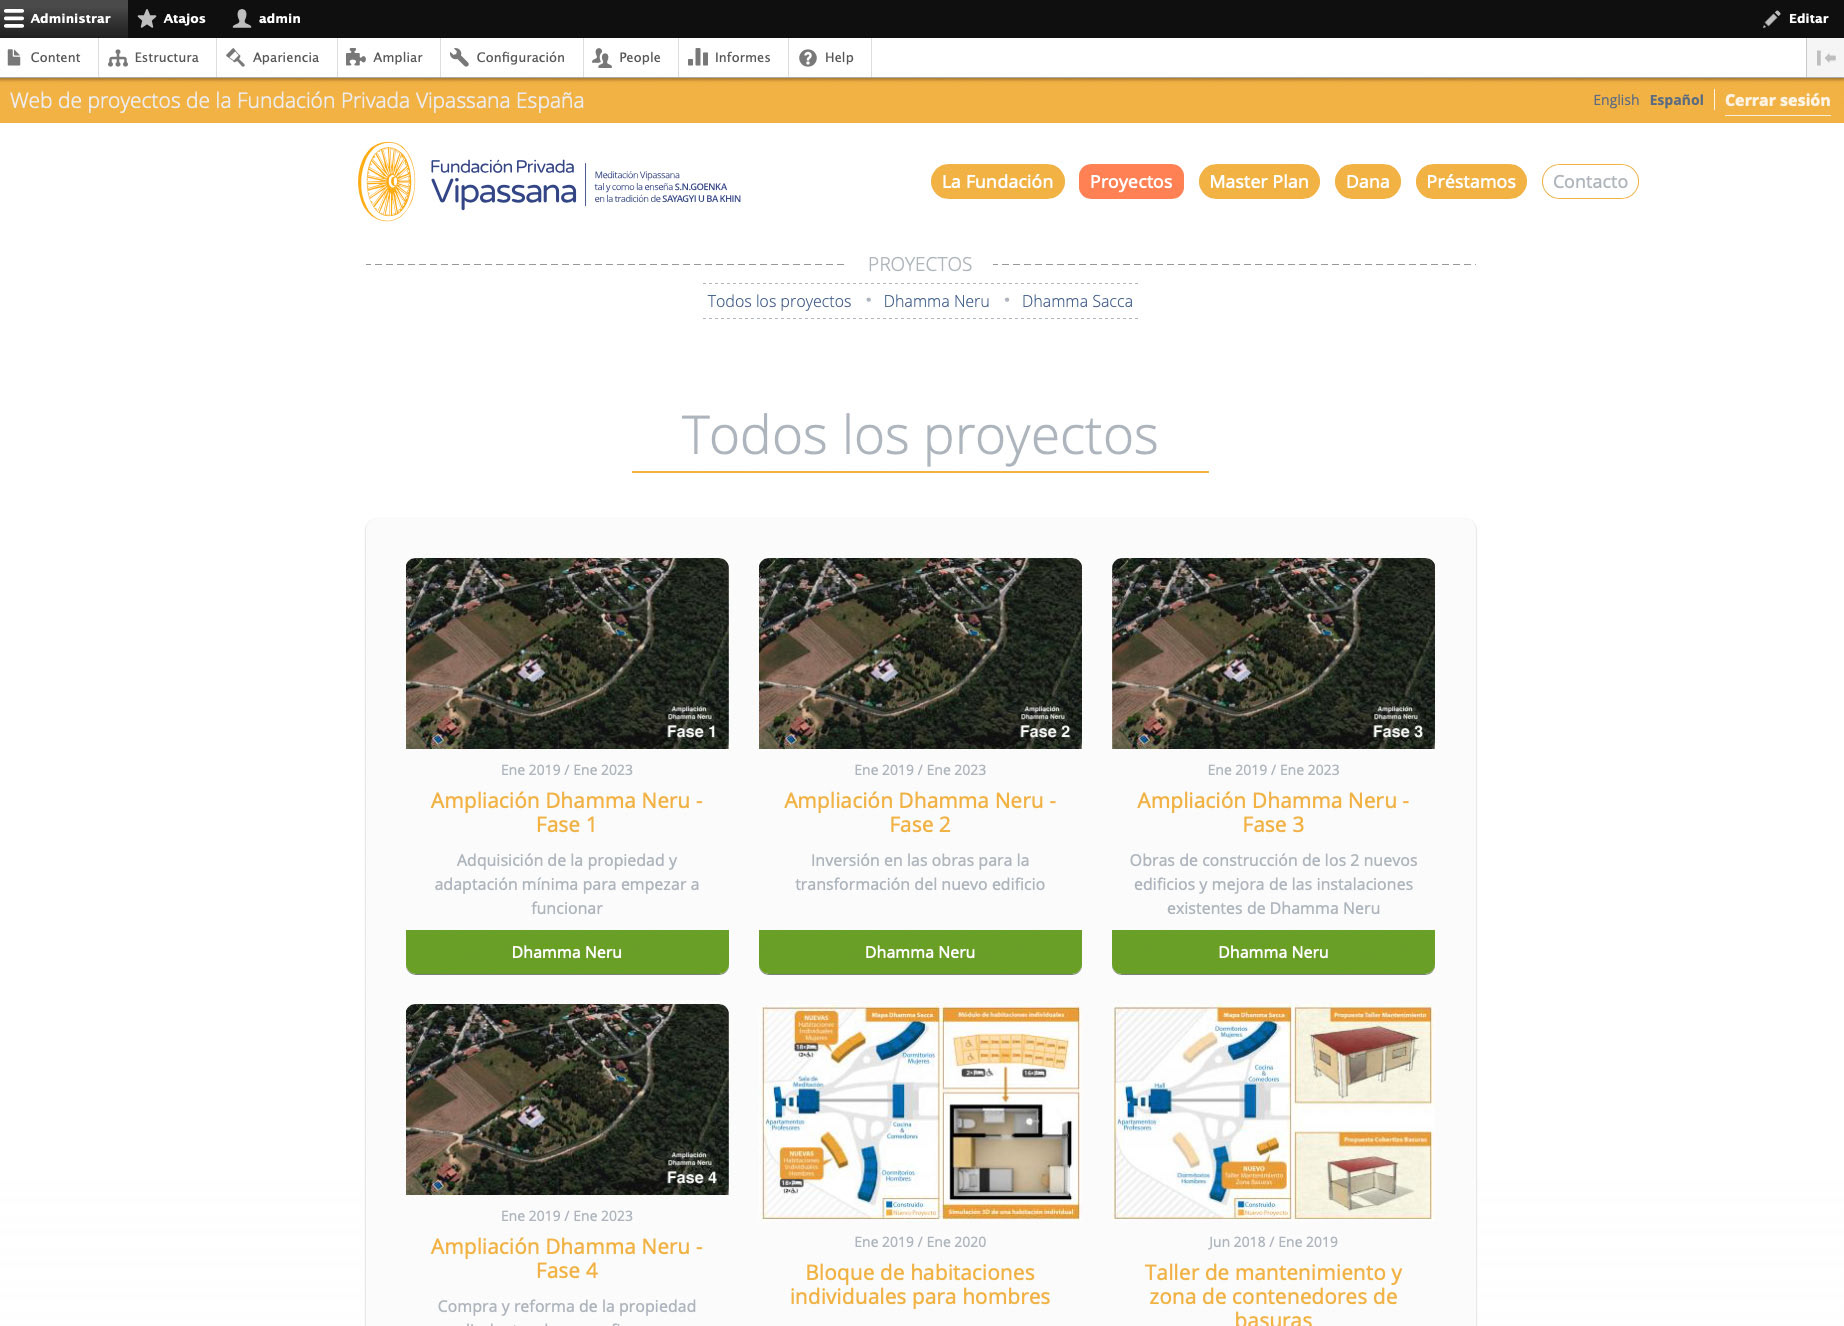This screenshot has width=1844, height=1326.
Task: Click the date Ene 2019 / Ene 2020
Action: (x=920, y=1241)
